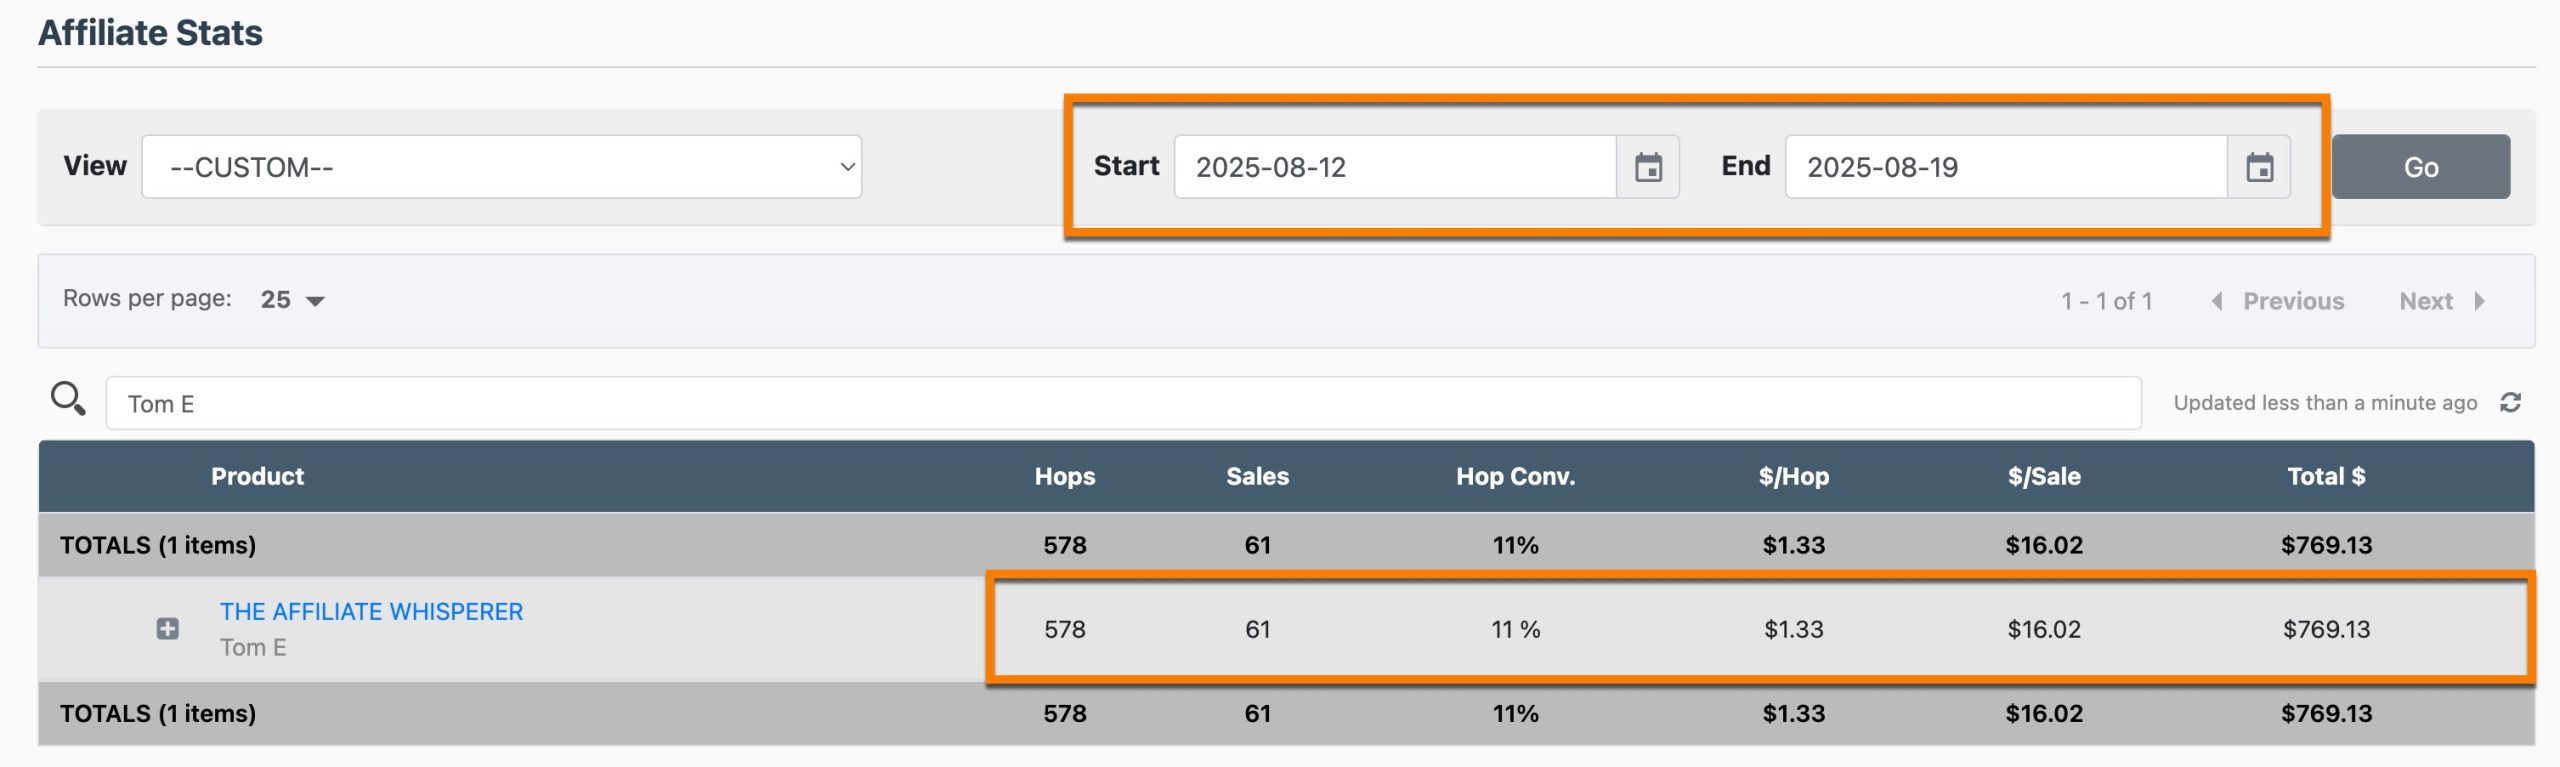Screen dimensions: 2560x767
Task: Click the search magnifier icon
Action: click(68, 399)
